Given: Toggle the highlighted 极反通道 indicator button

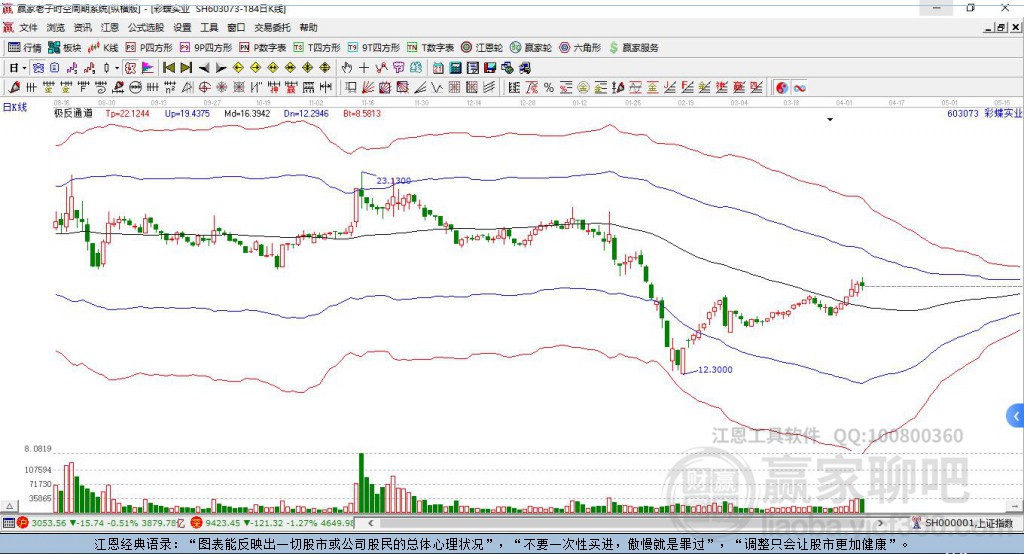Looking at the screenshot, I should click(131, 68).
